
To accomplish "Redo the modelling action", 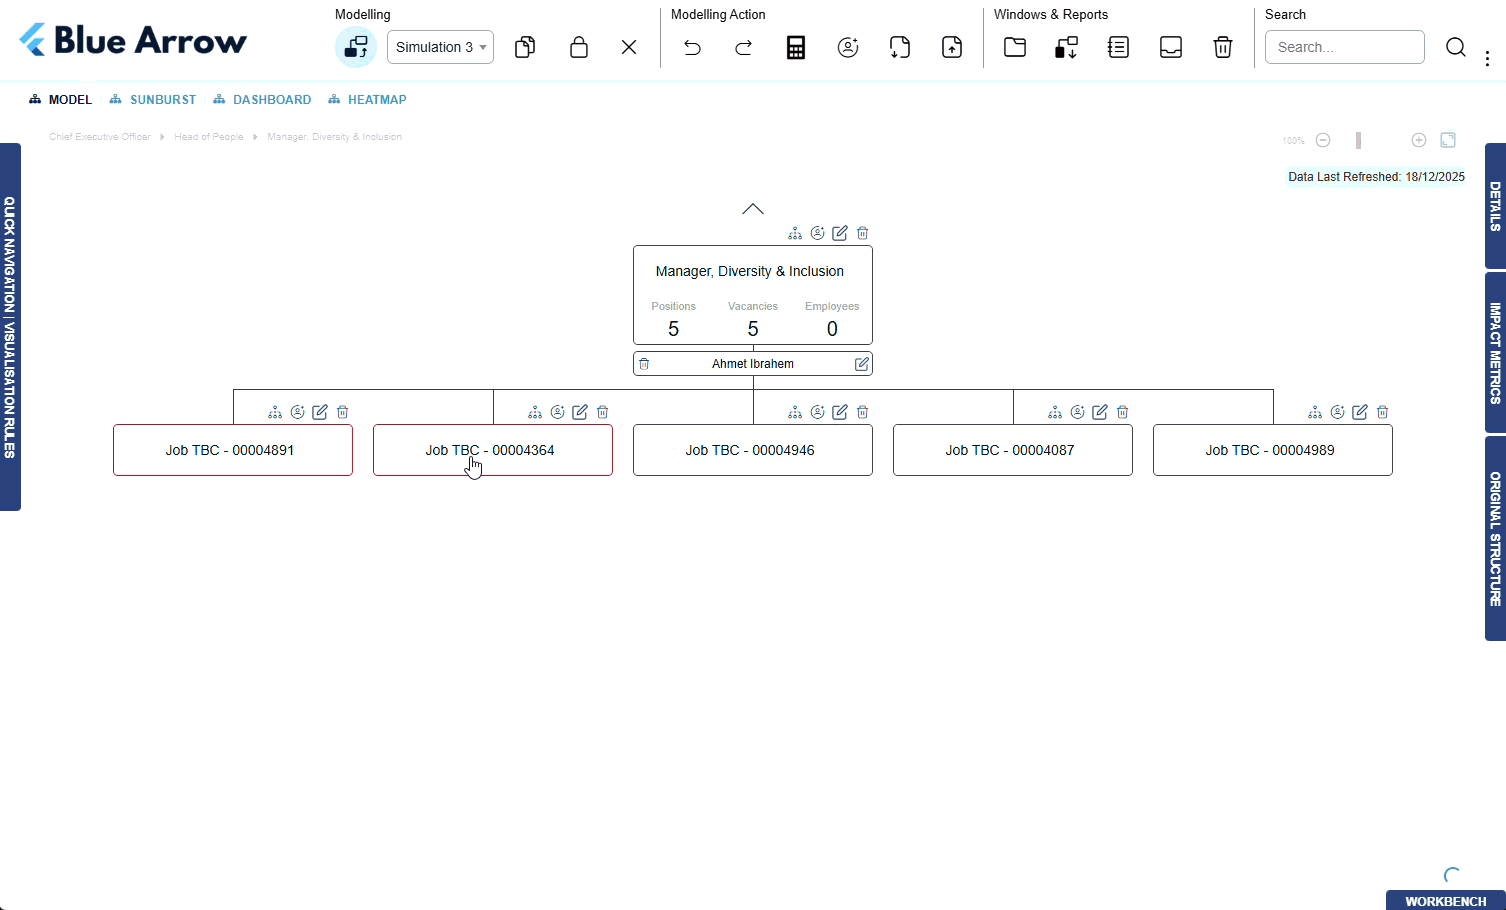I will point(743,47).
